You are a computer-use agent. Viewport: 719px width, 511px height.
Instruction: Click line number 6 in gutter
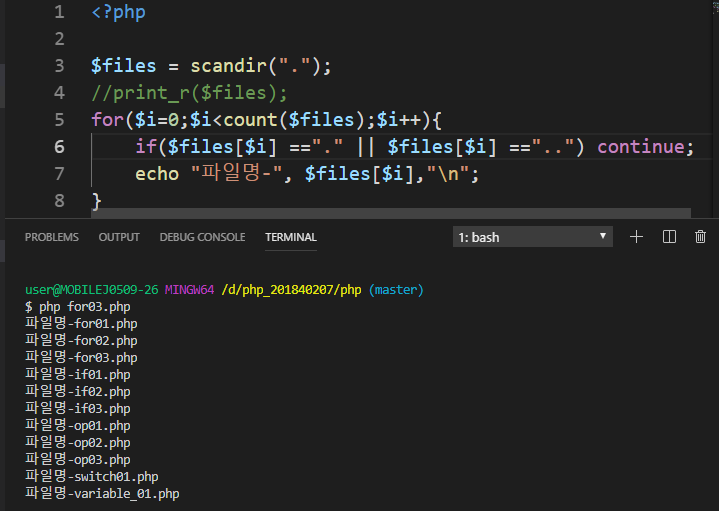coord(59,147)
